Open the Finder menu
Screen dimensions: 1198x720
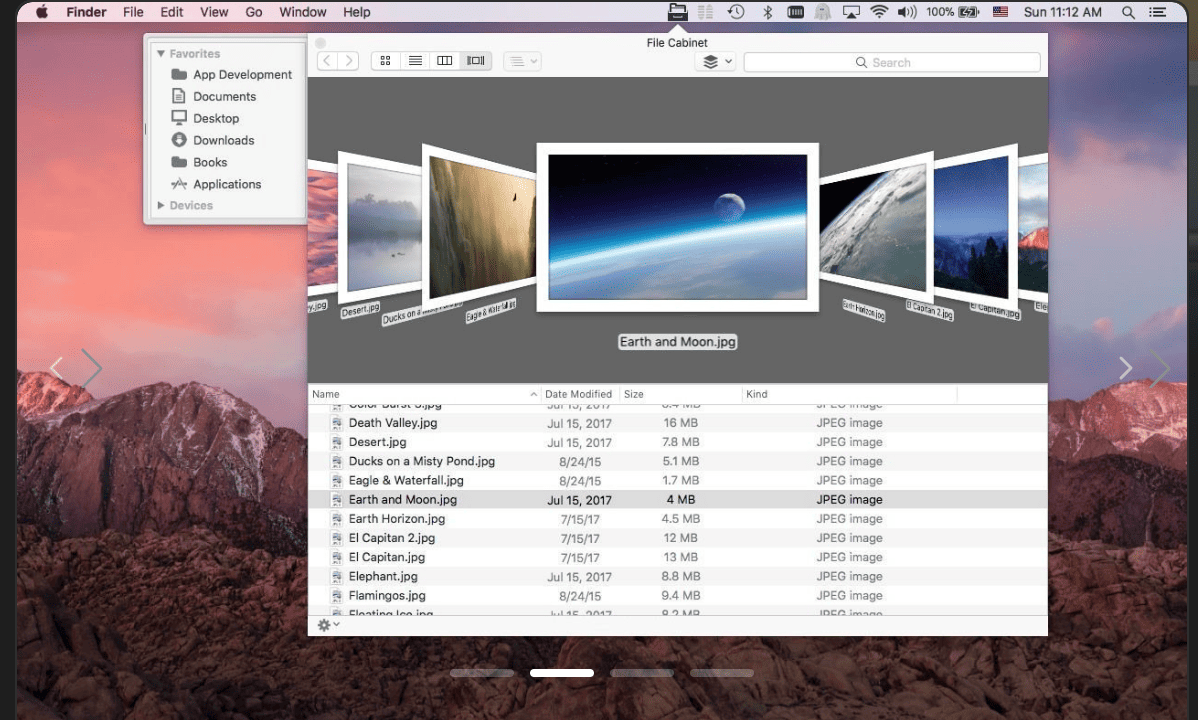pos(86,12)
